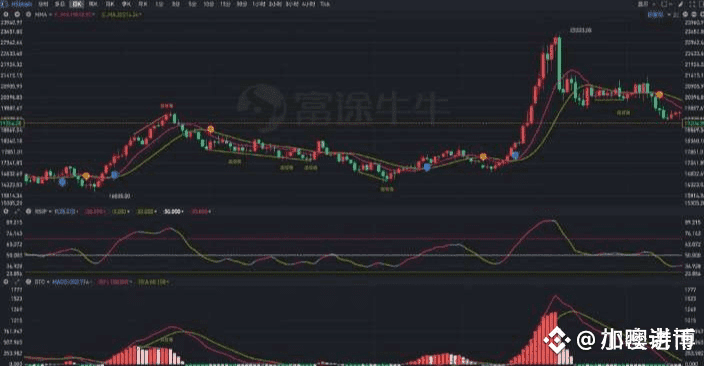704x366 pixels.
Task: Toggle visibility eye of the MMA indicator
Action: [x=28, y=14]
